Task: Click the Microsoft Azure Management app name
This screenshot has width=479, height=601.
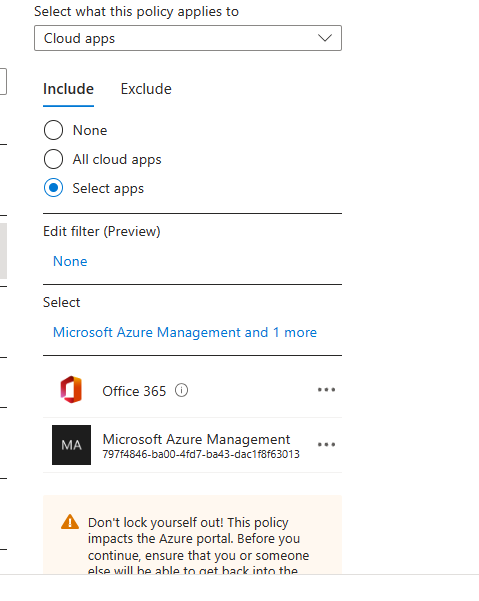Action: pyautogui.click(x=196, y=439)
